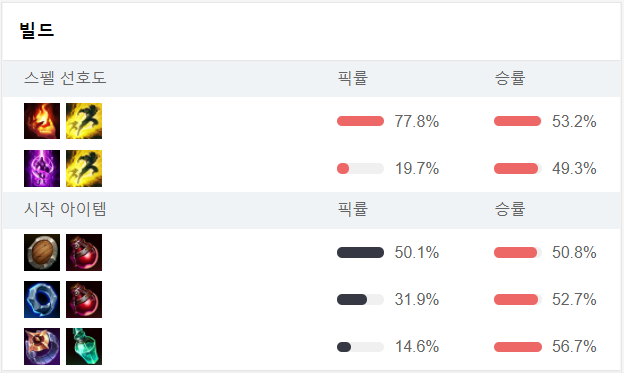Click the 56.7% win rate bar
Viewport: 624px width, 373px height.
click(x=518, y=347)
